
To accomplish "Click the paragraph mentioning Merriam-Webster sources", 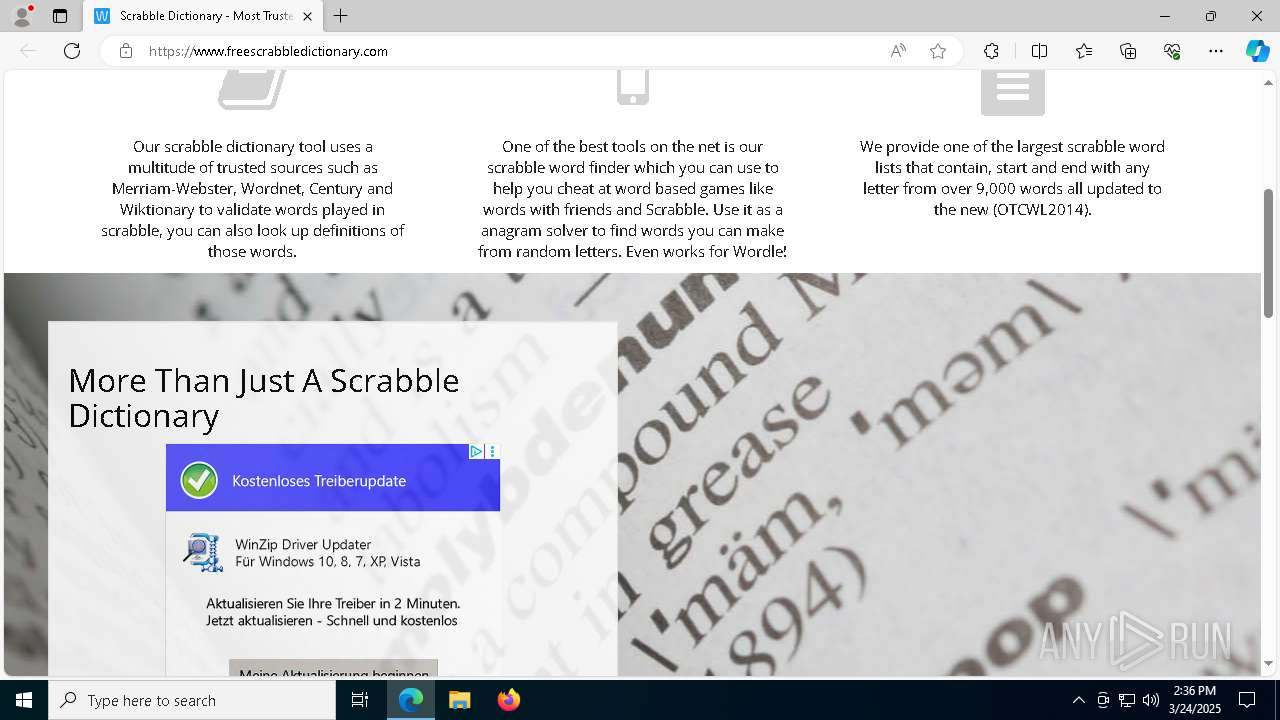I will (x=252, y=199).
